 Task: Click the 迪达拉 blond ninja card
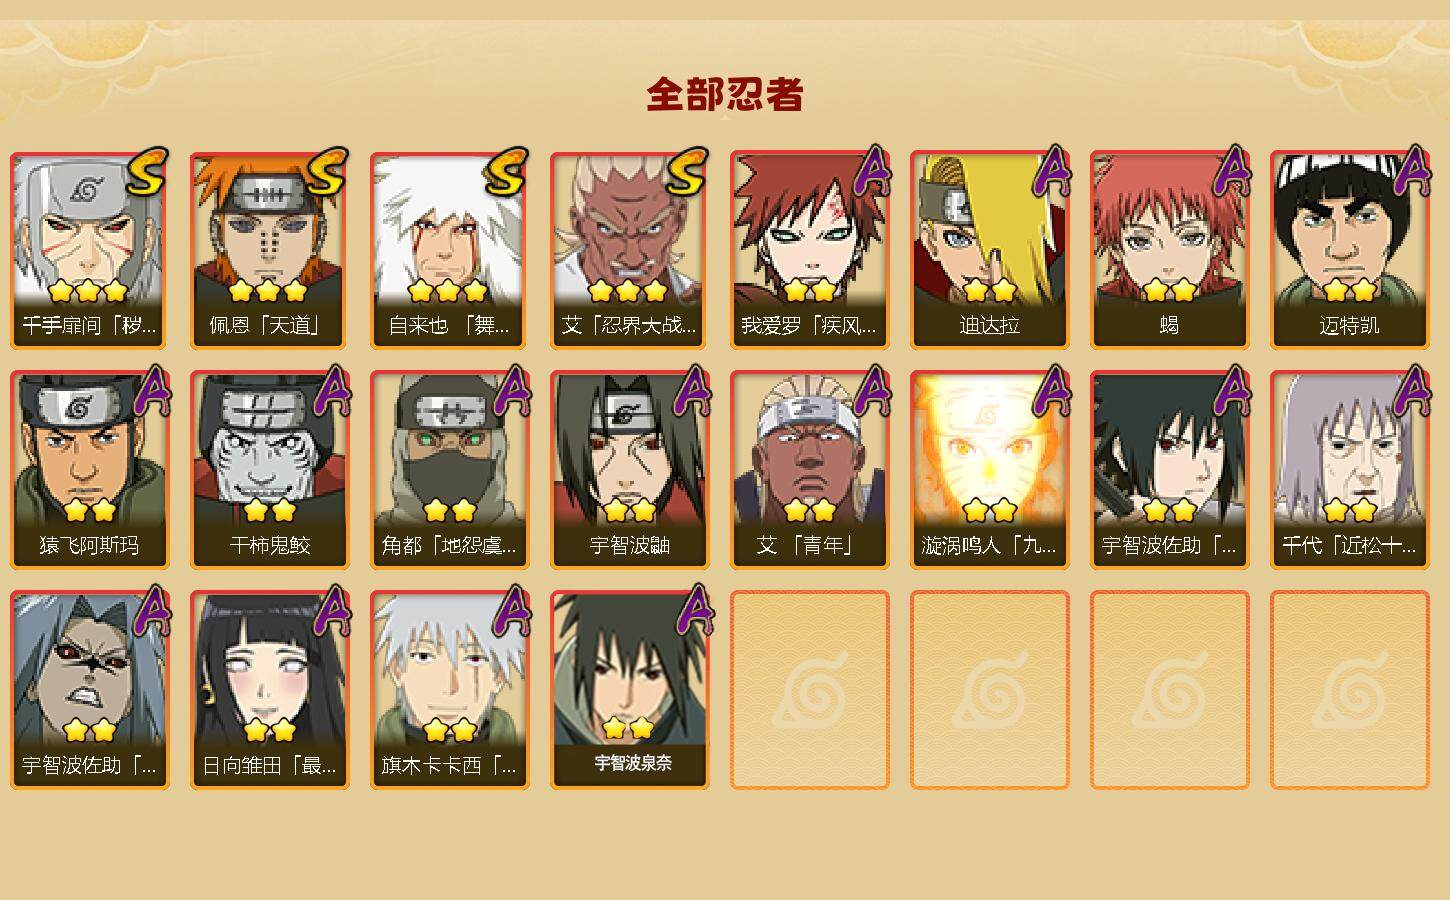click(989, 250)
